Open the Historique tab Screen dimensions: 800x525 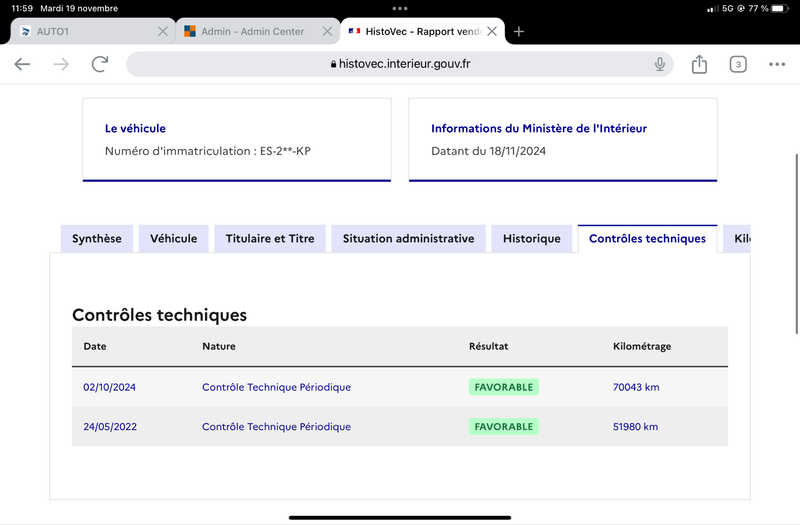point(532,239)
